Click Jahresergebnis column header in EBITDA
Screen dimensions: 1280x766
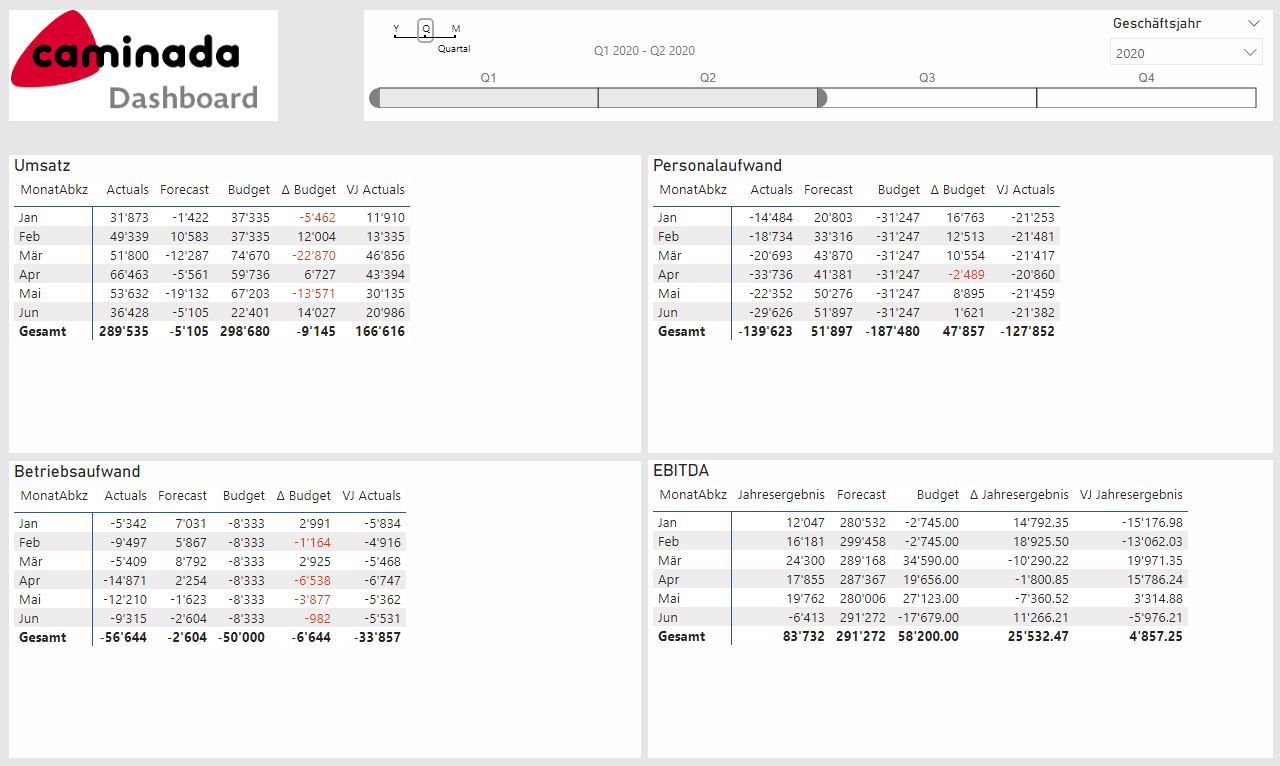pyautogui.click(x=780, y=495)
